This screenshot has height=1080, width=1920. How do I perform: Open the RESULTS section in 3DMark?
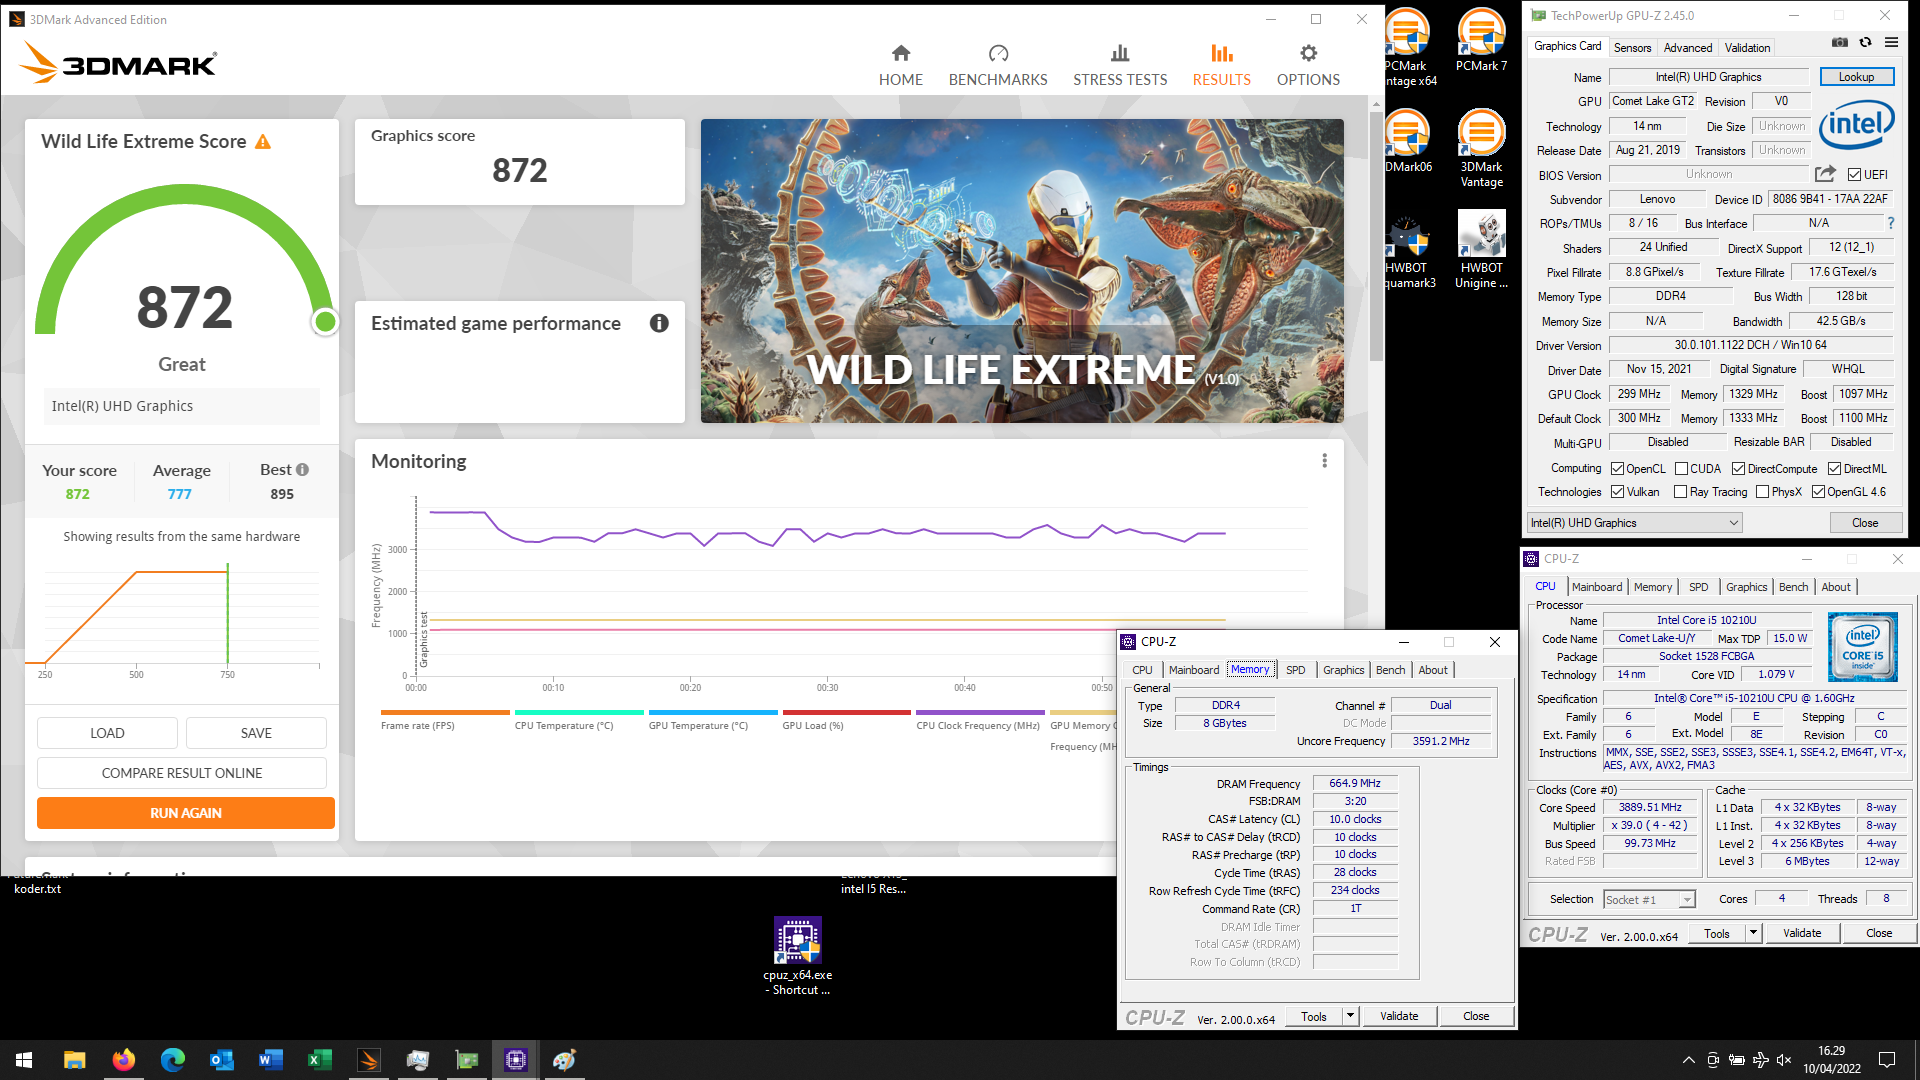(x=1221, y=66)
